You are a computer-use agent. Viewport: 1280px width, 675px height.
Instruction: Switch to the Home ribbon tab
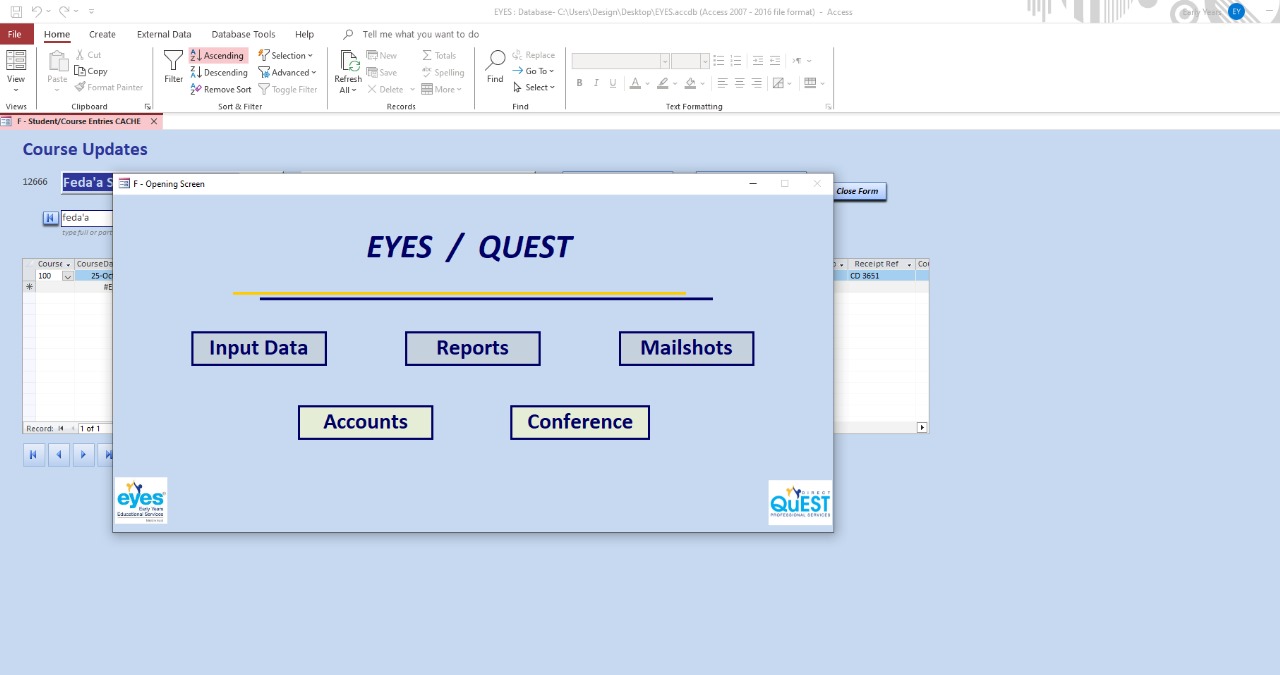[x=57, y=34]
